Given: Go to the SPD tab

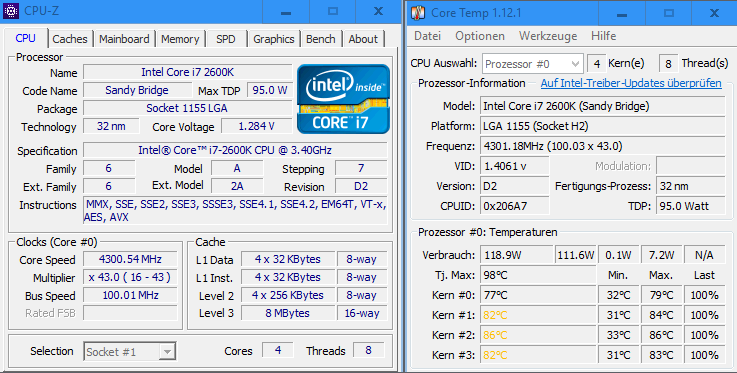Looking at the screenshot, I should click(226, 39).
